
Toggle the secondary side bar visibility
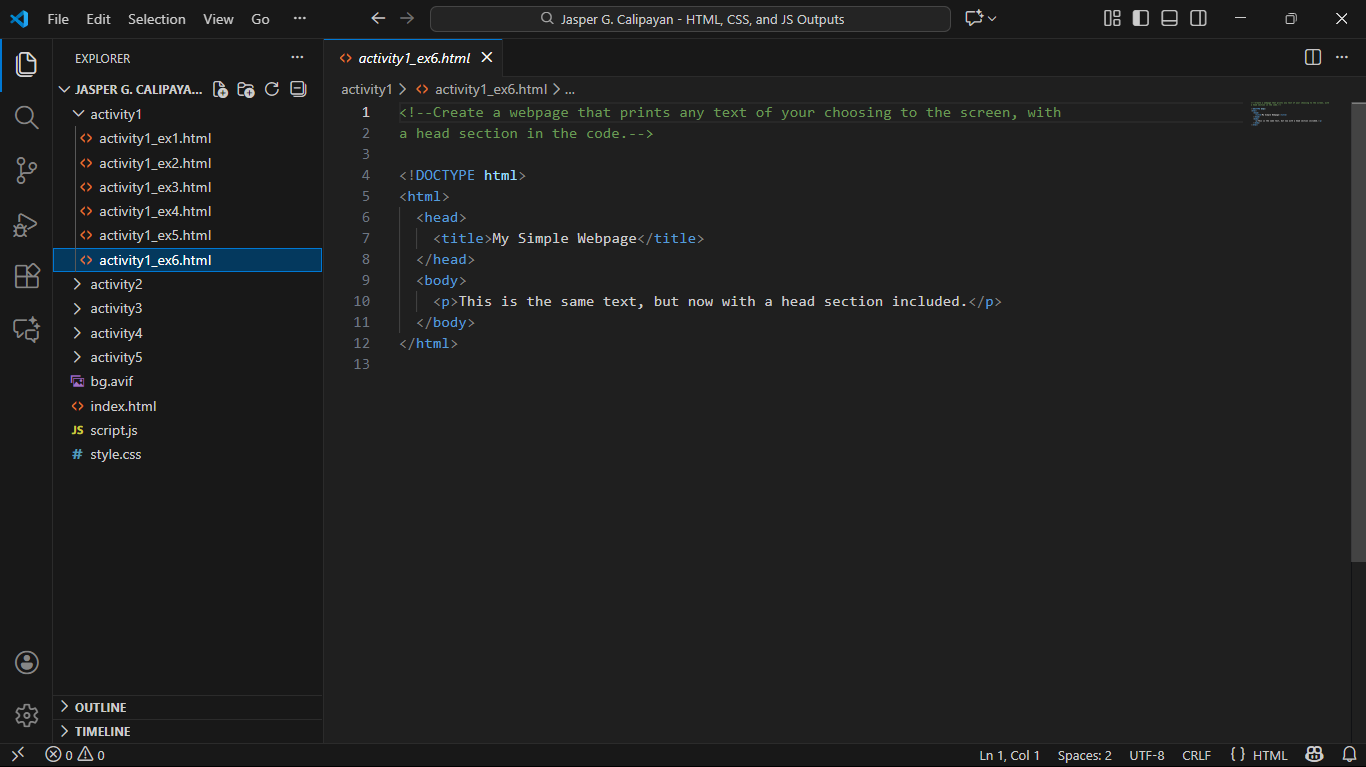point(1198,19)
